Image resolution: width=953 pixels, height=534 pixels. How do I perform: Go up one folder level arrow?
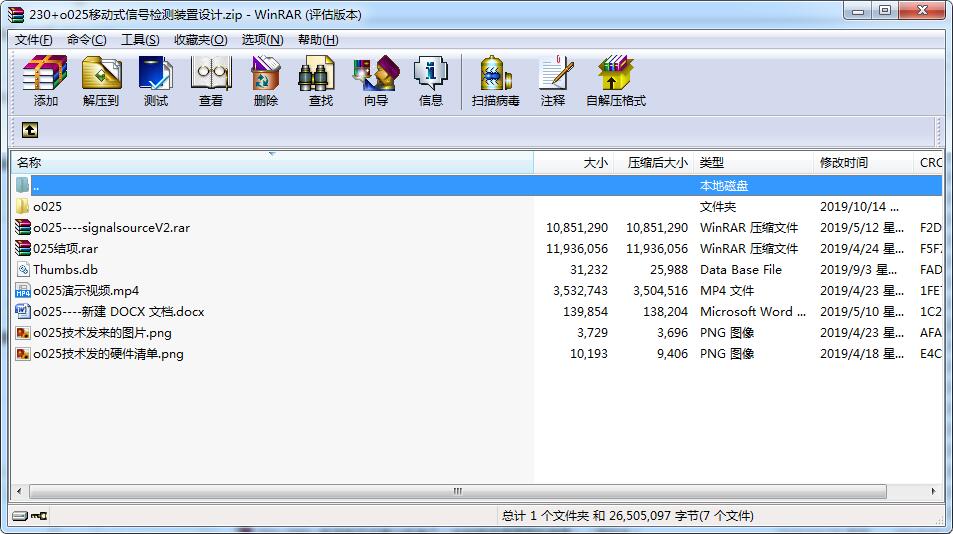click(x=30, y=130)
